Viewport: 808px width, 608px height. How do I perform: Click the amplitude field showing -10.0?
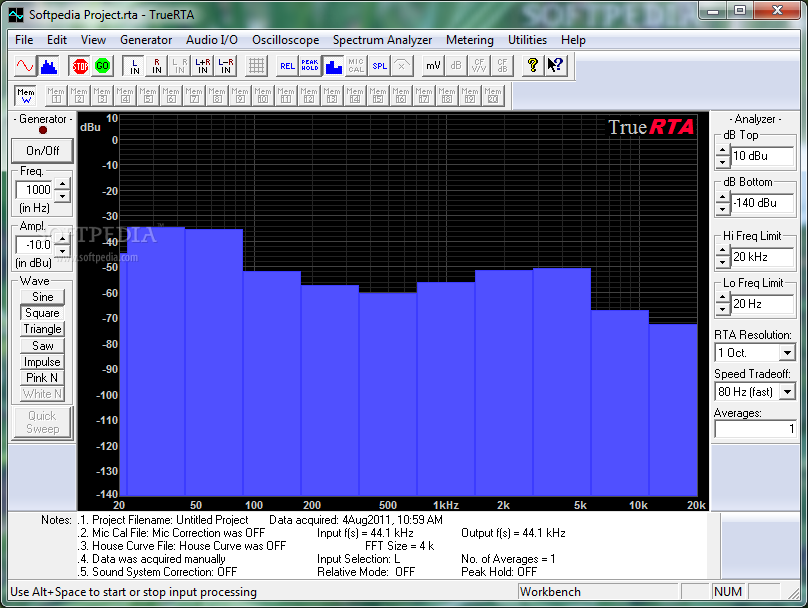(36, 245)
